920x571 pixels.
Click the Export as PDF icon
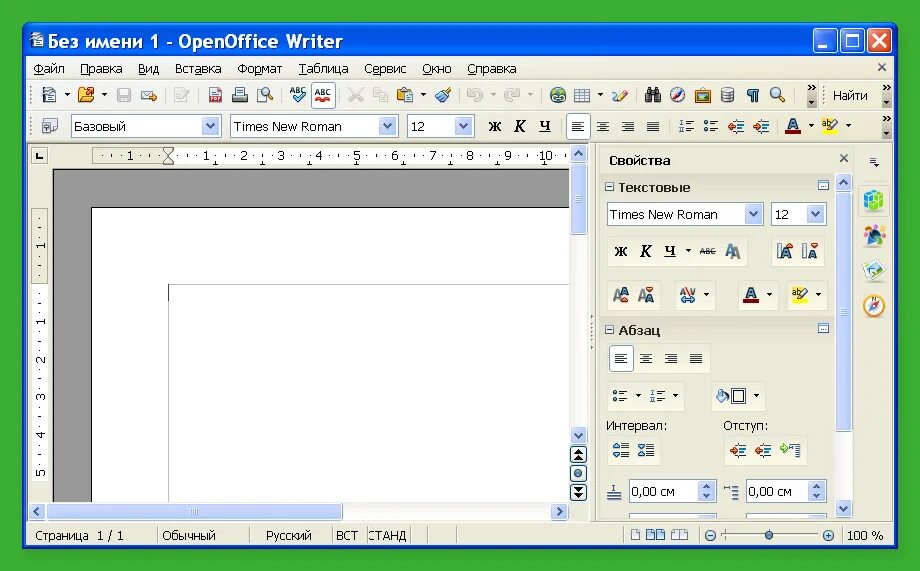(x=215, y=95)
